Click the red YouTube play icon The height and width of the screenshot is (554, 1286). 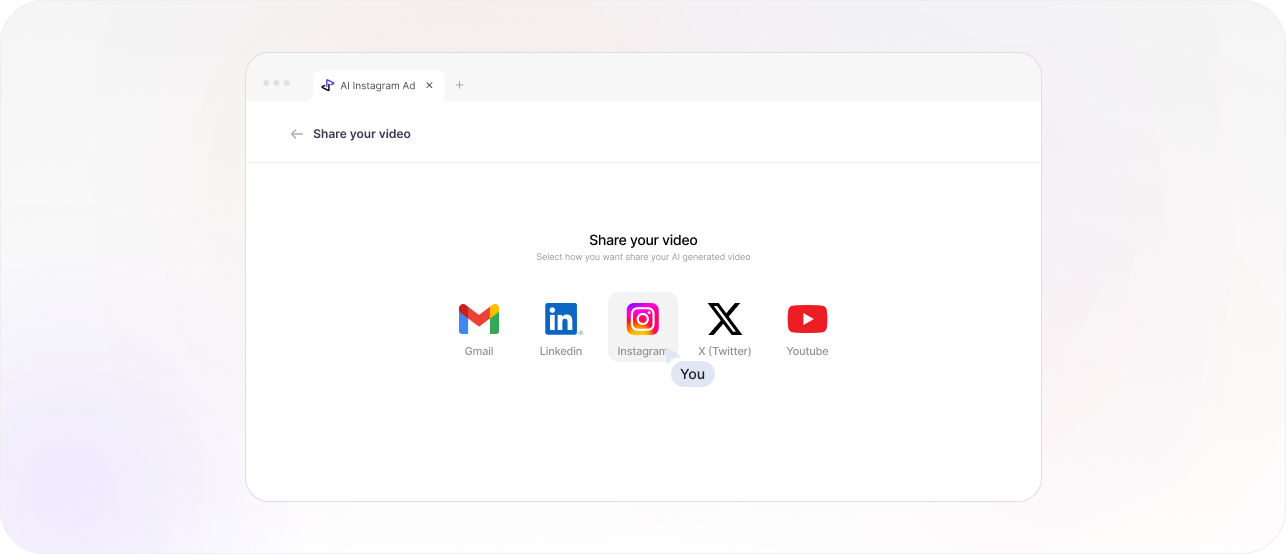point(807,319)
